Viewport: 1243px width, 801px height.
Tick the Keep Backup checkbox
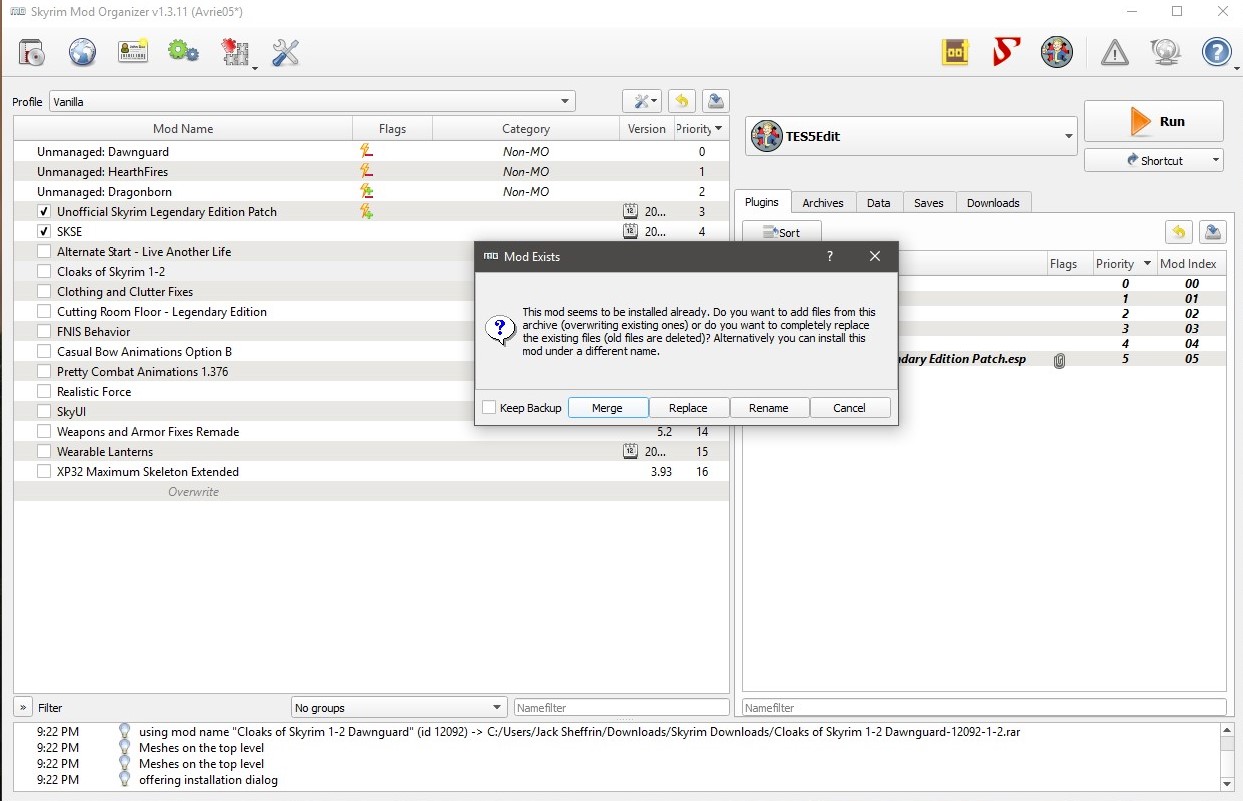[489, 408]
